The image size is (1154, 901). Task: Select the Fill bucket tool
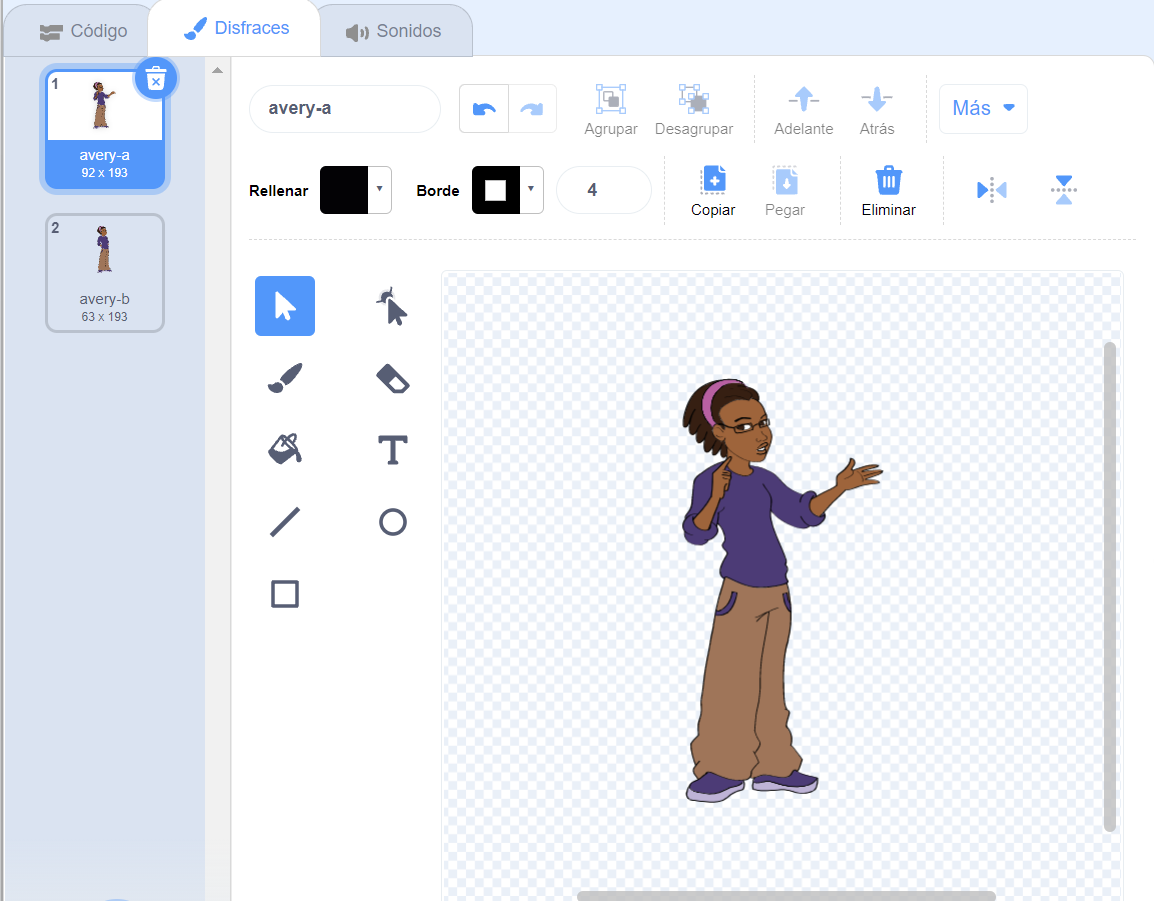(x=285, y=450)
